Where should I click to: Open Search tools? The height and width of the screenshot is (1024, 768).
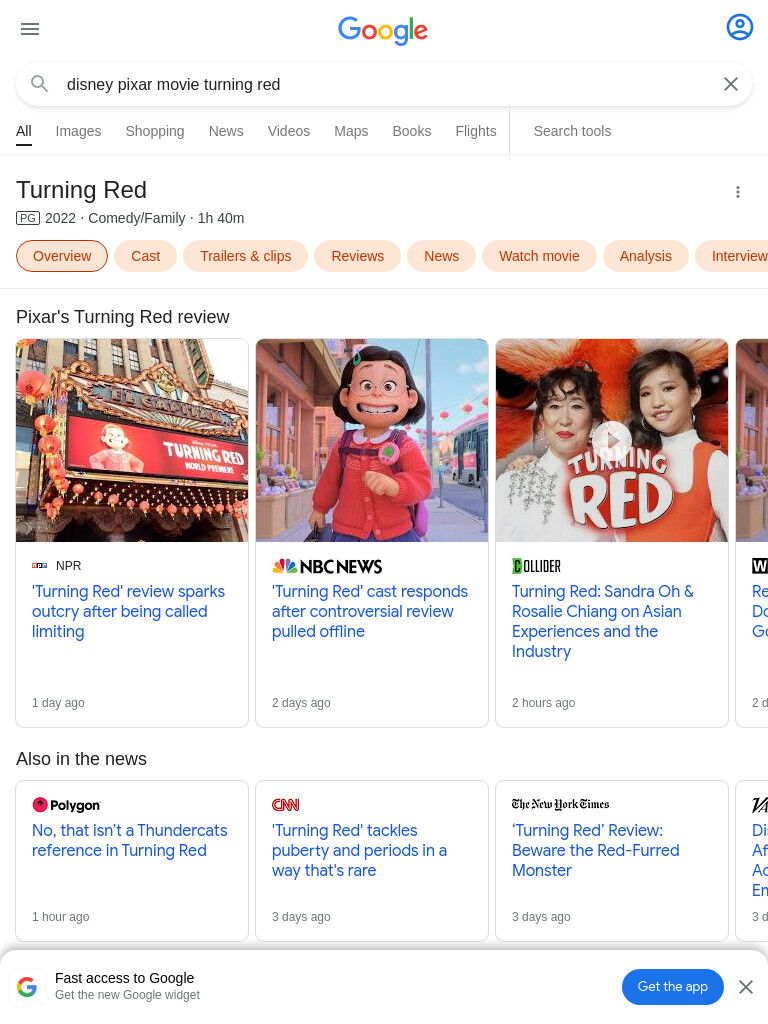pyautogui.click(x=572, y=131)
